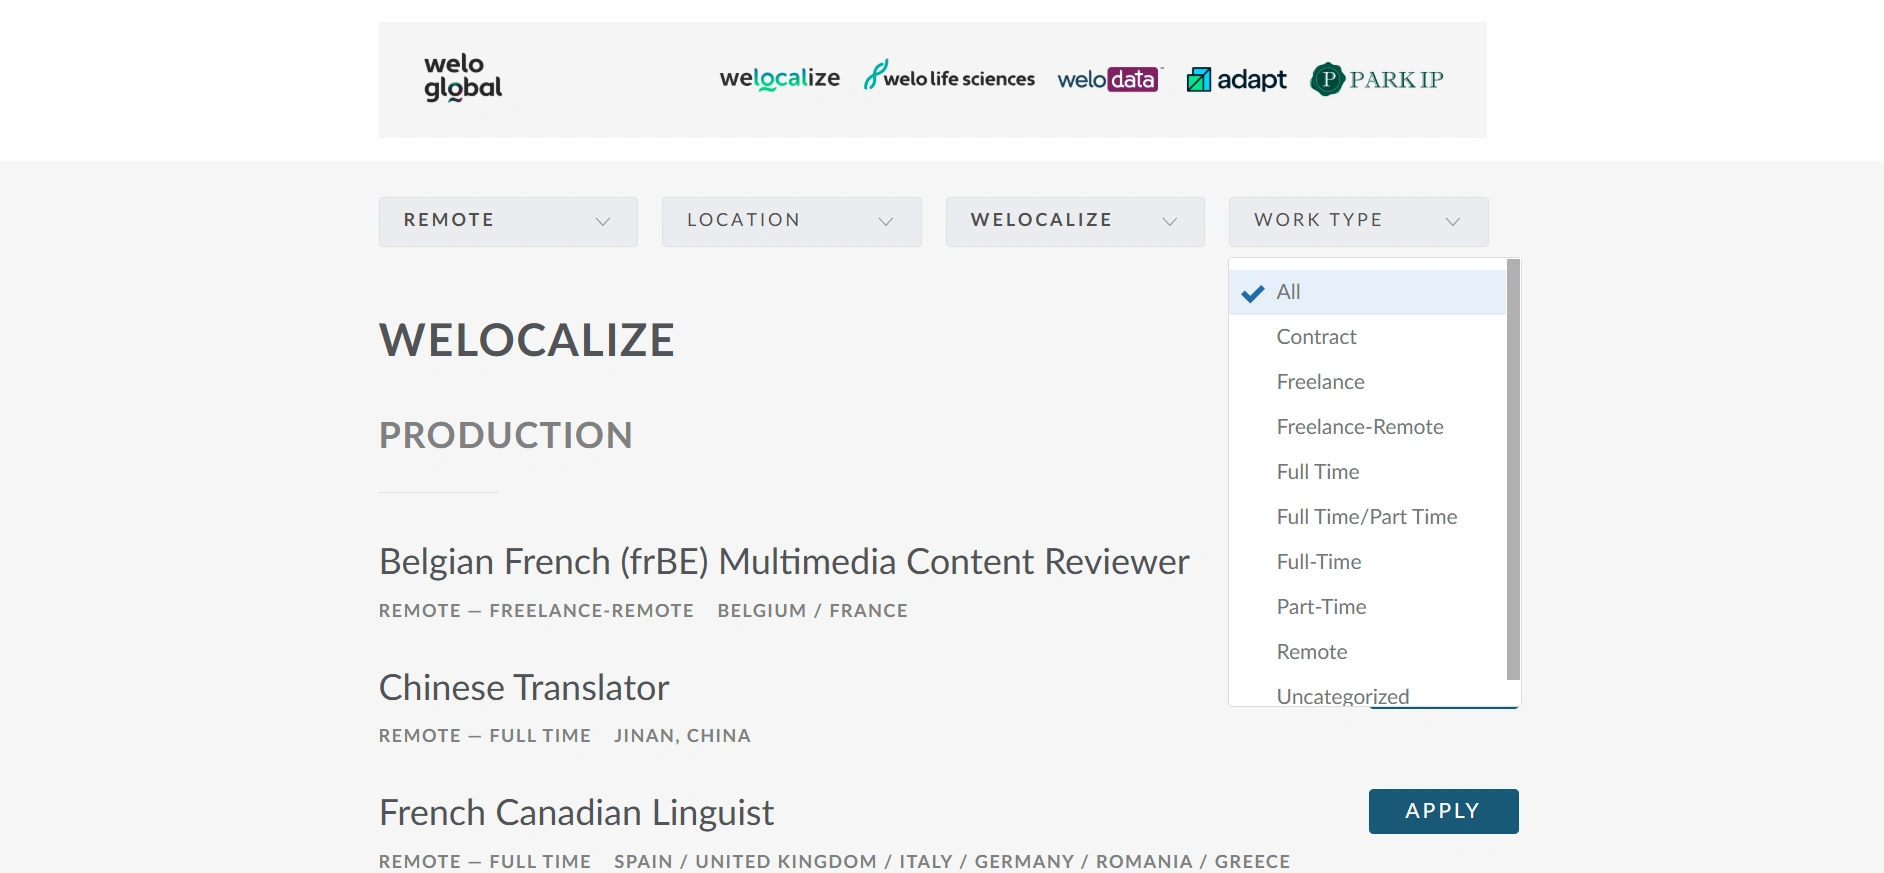Expand the Remote filter dropdown

tap(508, 221)
